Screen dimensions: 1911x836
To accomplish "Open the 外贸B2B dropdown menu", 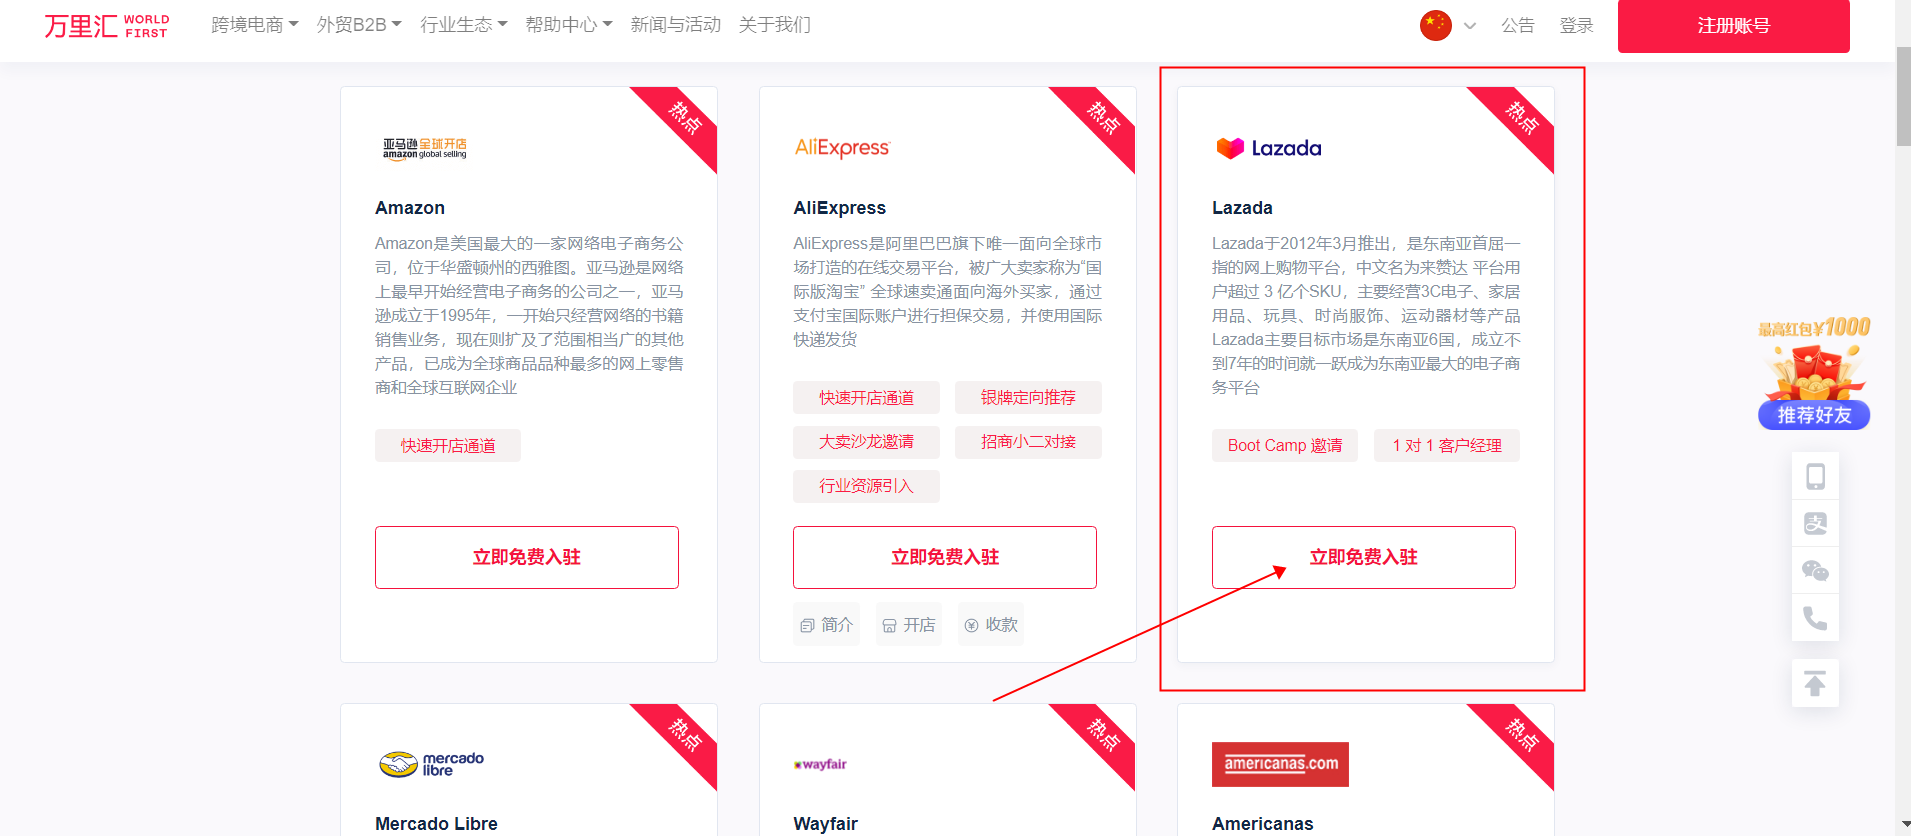I will point(359,25).
